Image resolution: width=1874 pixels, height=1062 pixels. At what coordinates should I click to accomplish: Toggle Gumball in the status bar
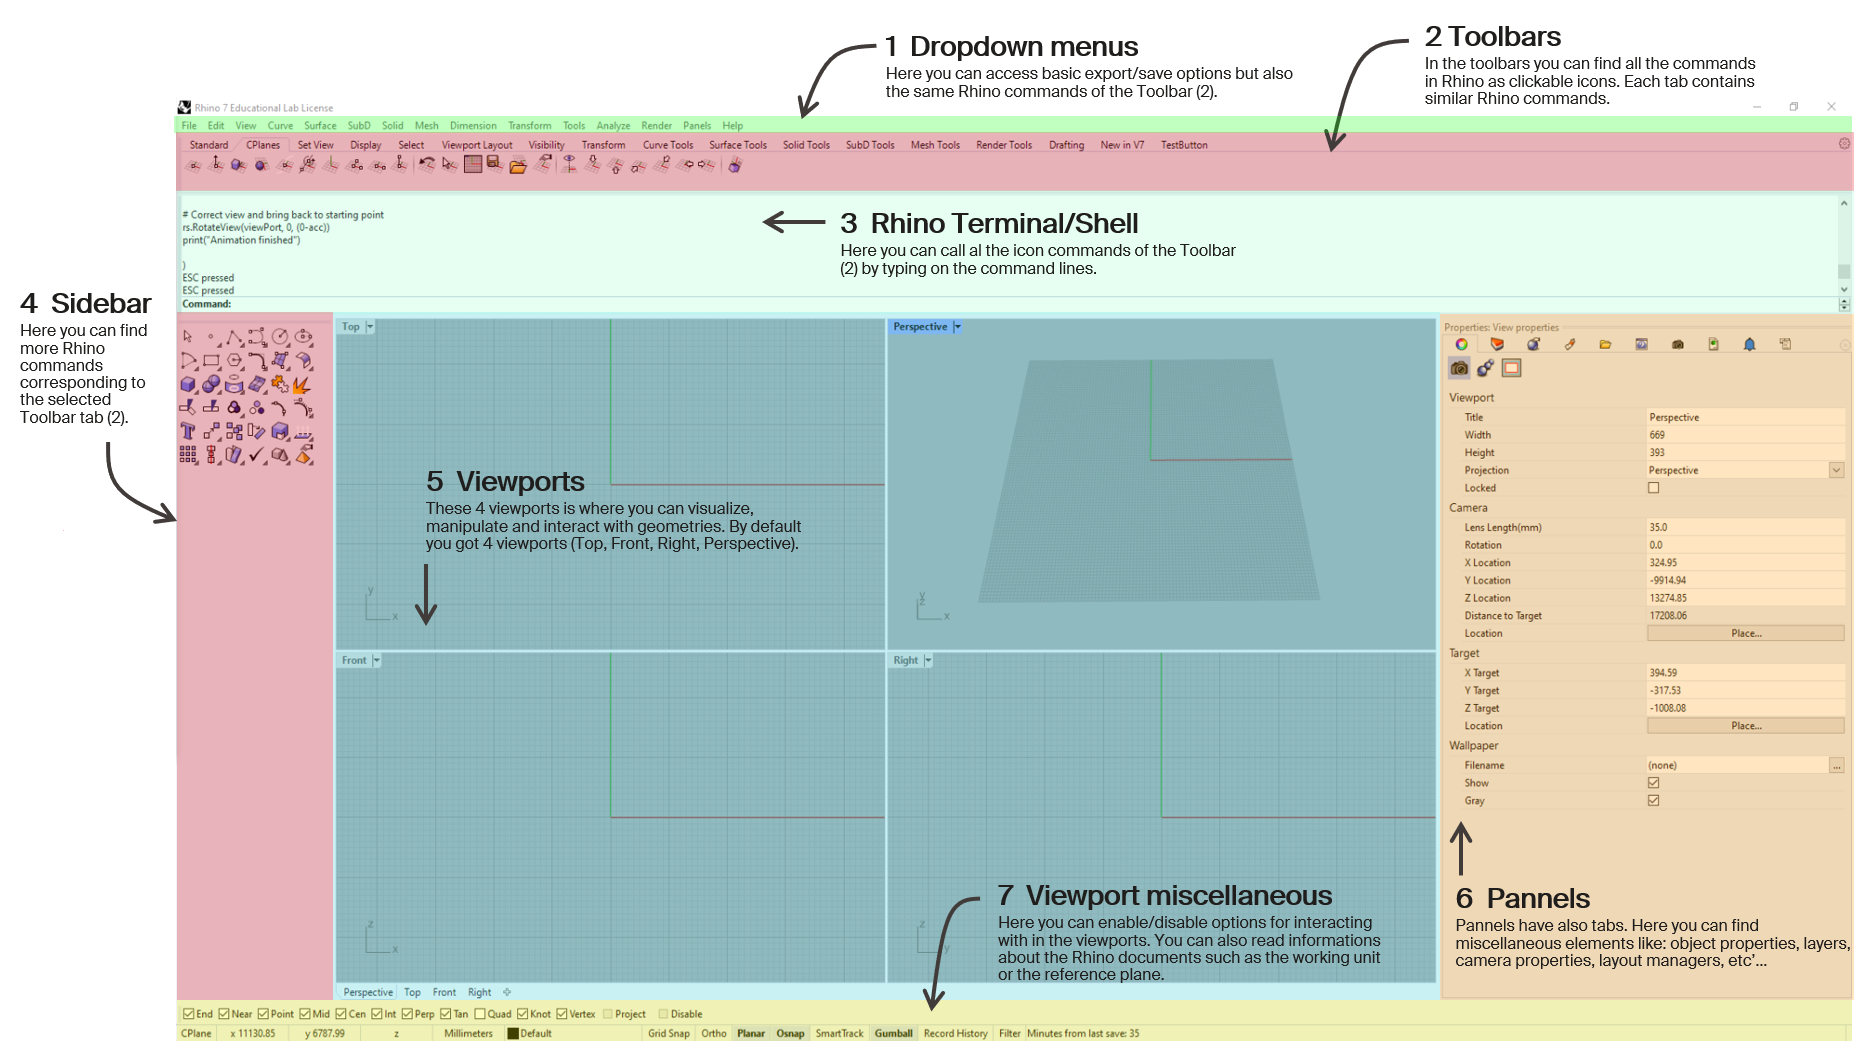pos(893,1033)
